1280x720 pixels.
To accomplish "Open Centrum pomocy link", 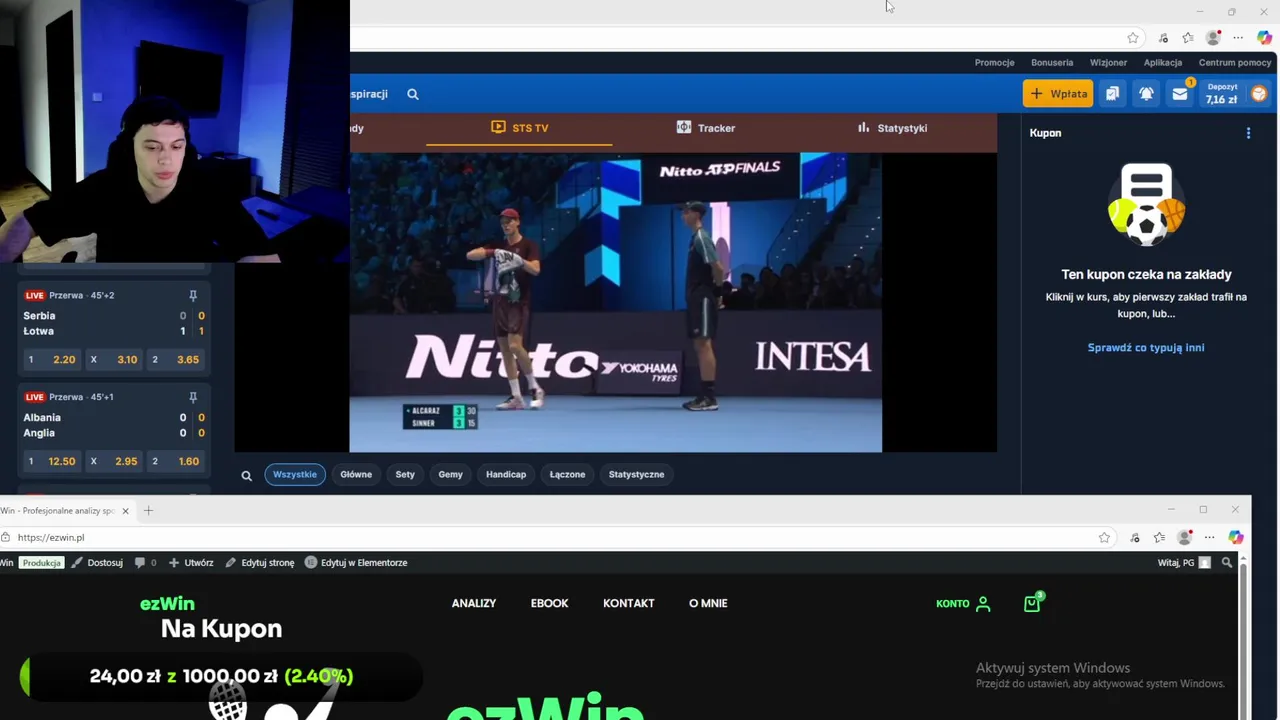I will (1235, 62).
